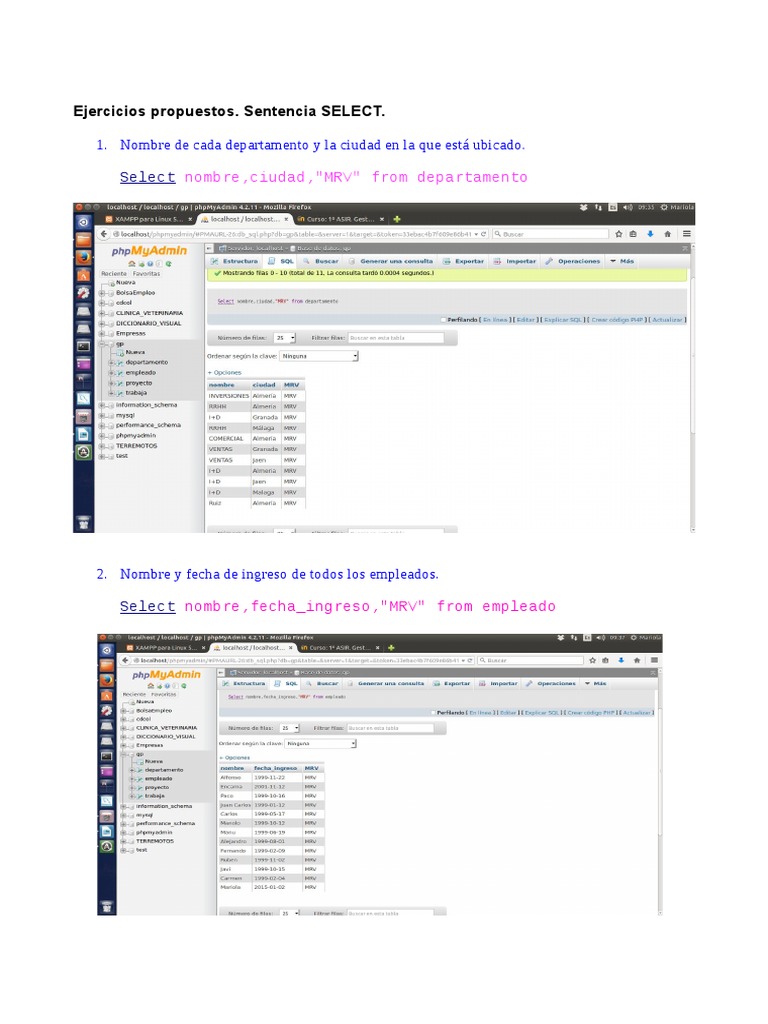Viewport: 768px width, 1024px height.
Task: Click the new tab plus in the departamento screenshot
Action: pos(396,219)
